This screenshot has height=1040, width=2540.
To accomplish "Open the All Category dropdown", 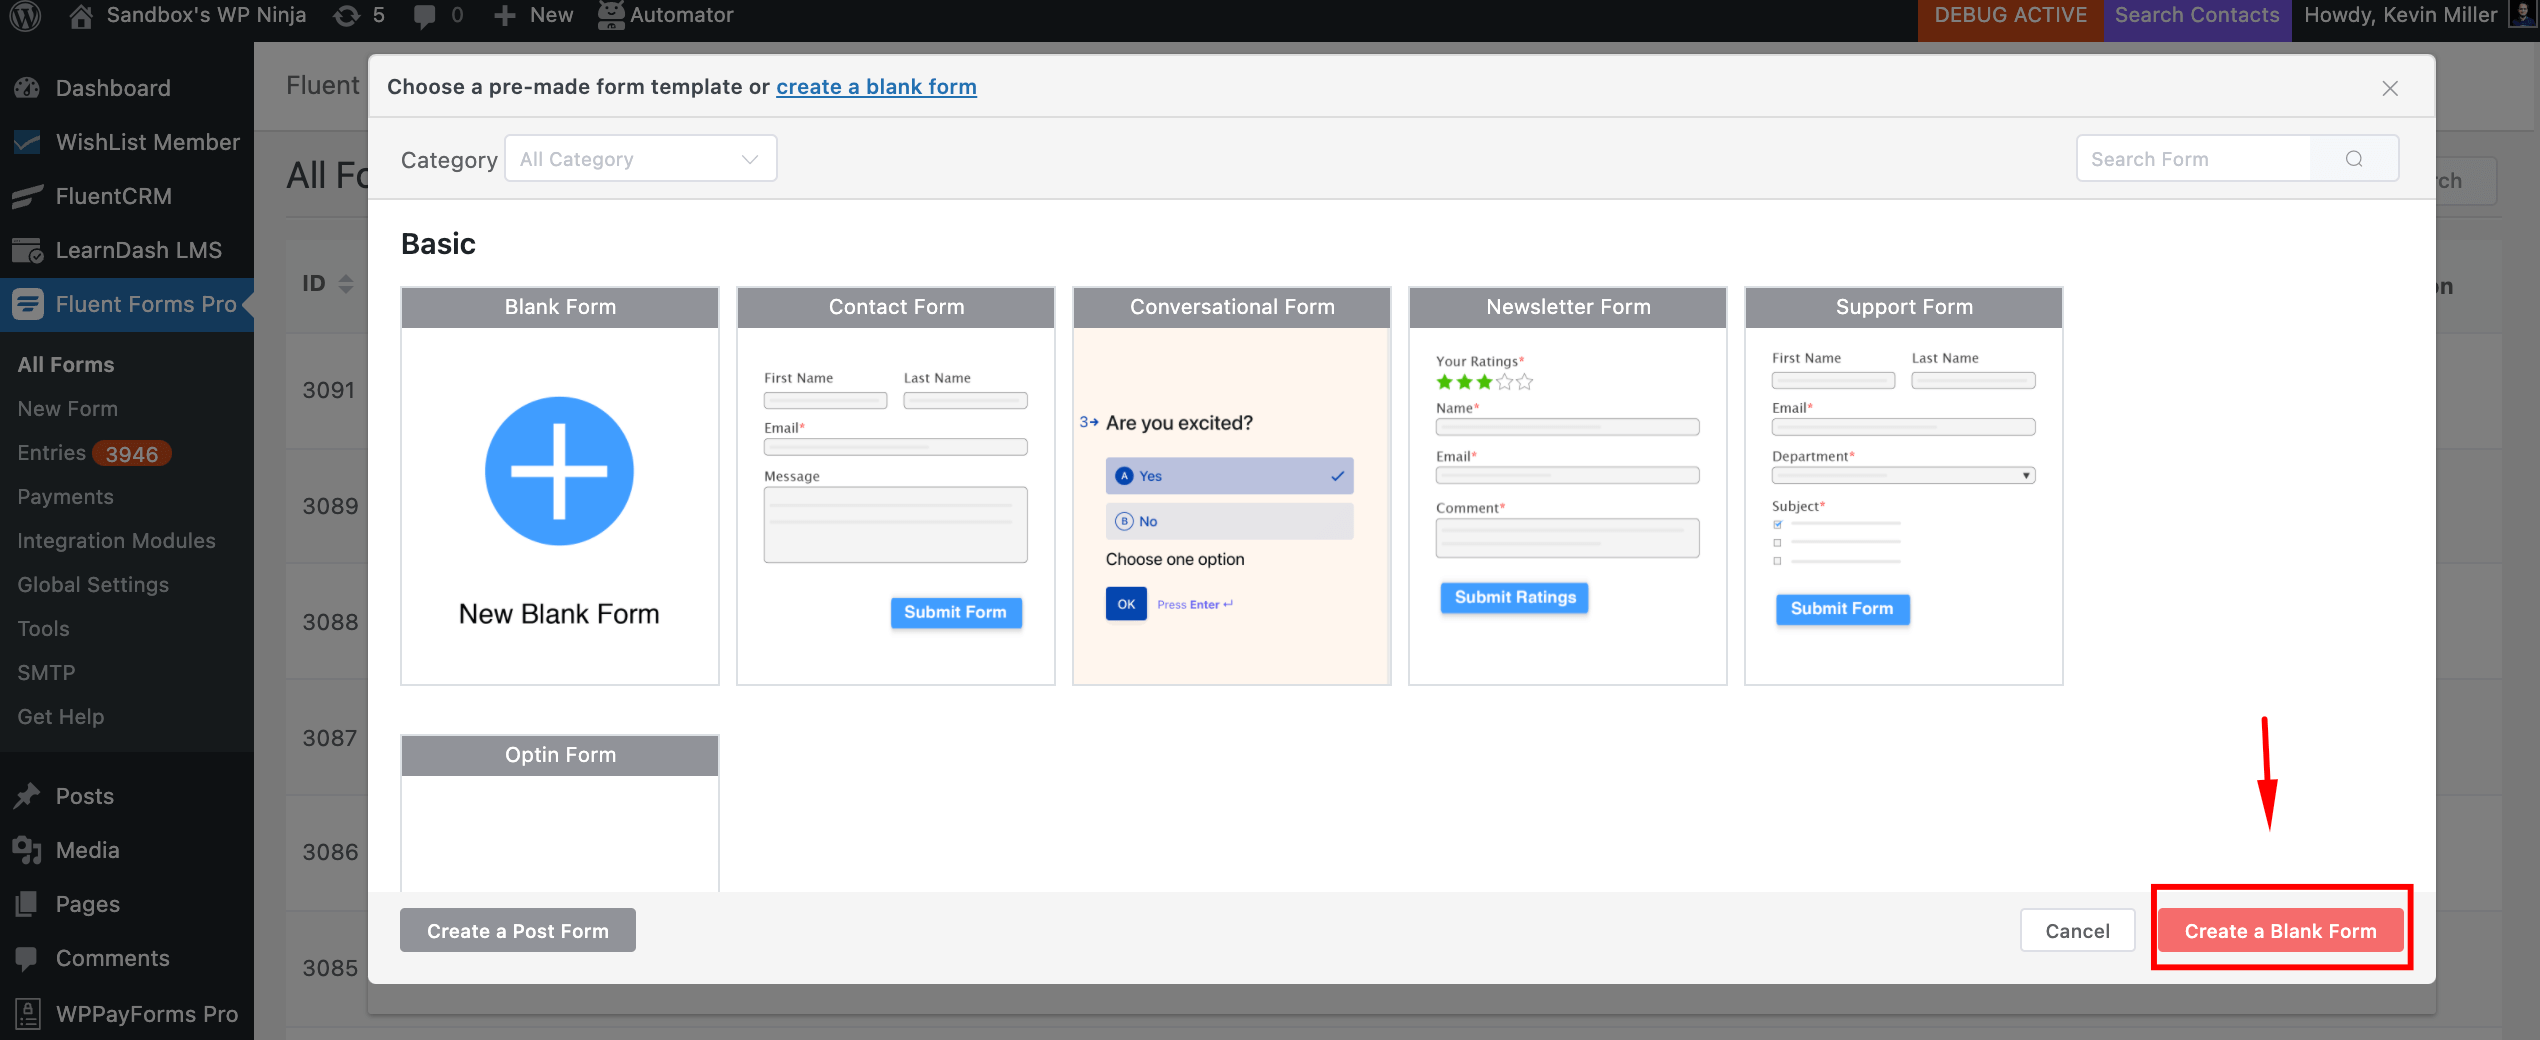I will [640, 159].
